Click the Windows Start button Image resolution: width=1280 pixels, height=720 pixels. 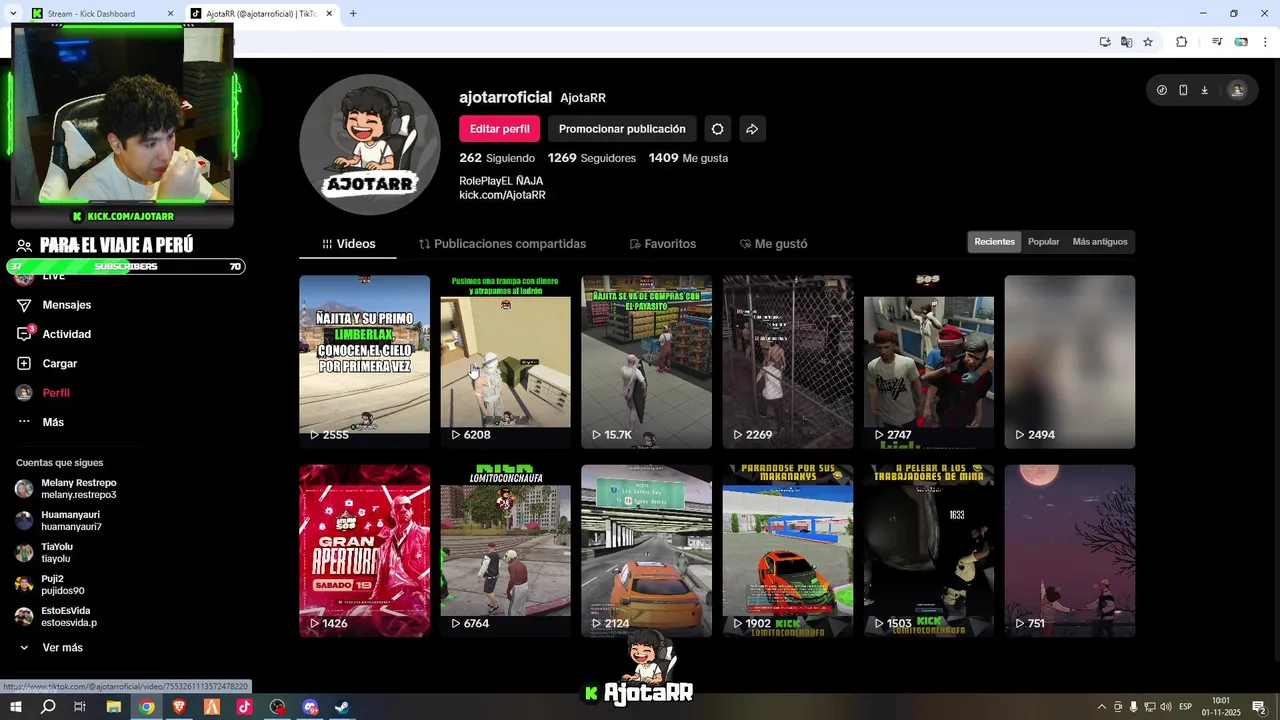tap(16, 707)
